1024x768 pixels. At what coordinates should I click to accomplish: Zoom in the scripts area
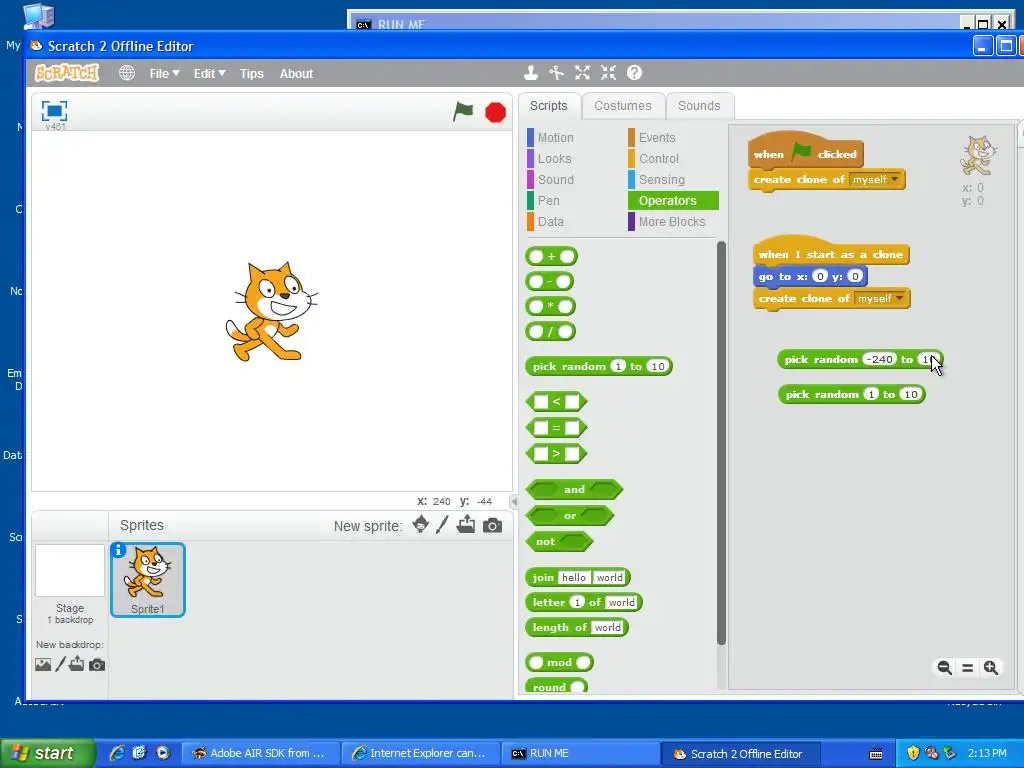tap(991, 667)
